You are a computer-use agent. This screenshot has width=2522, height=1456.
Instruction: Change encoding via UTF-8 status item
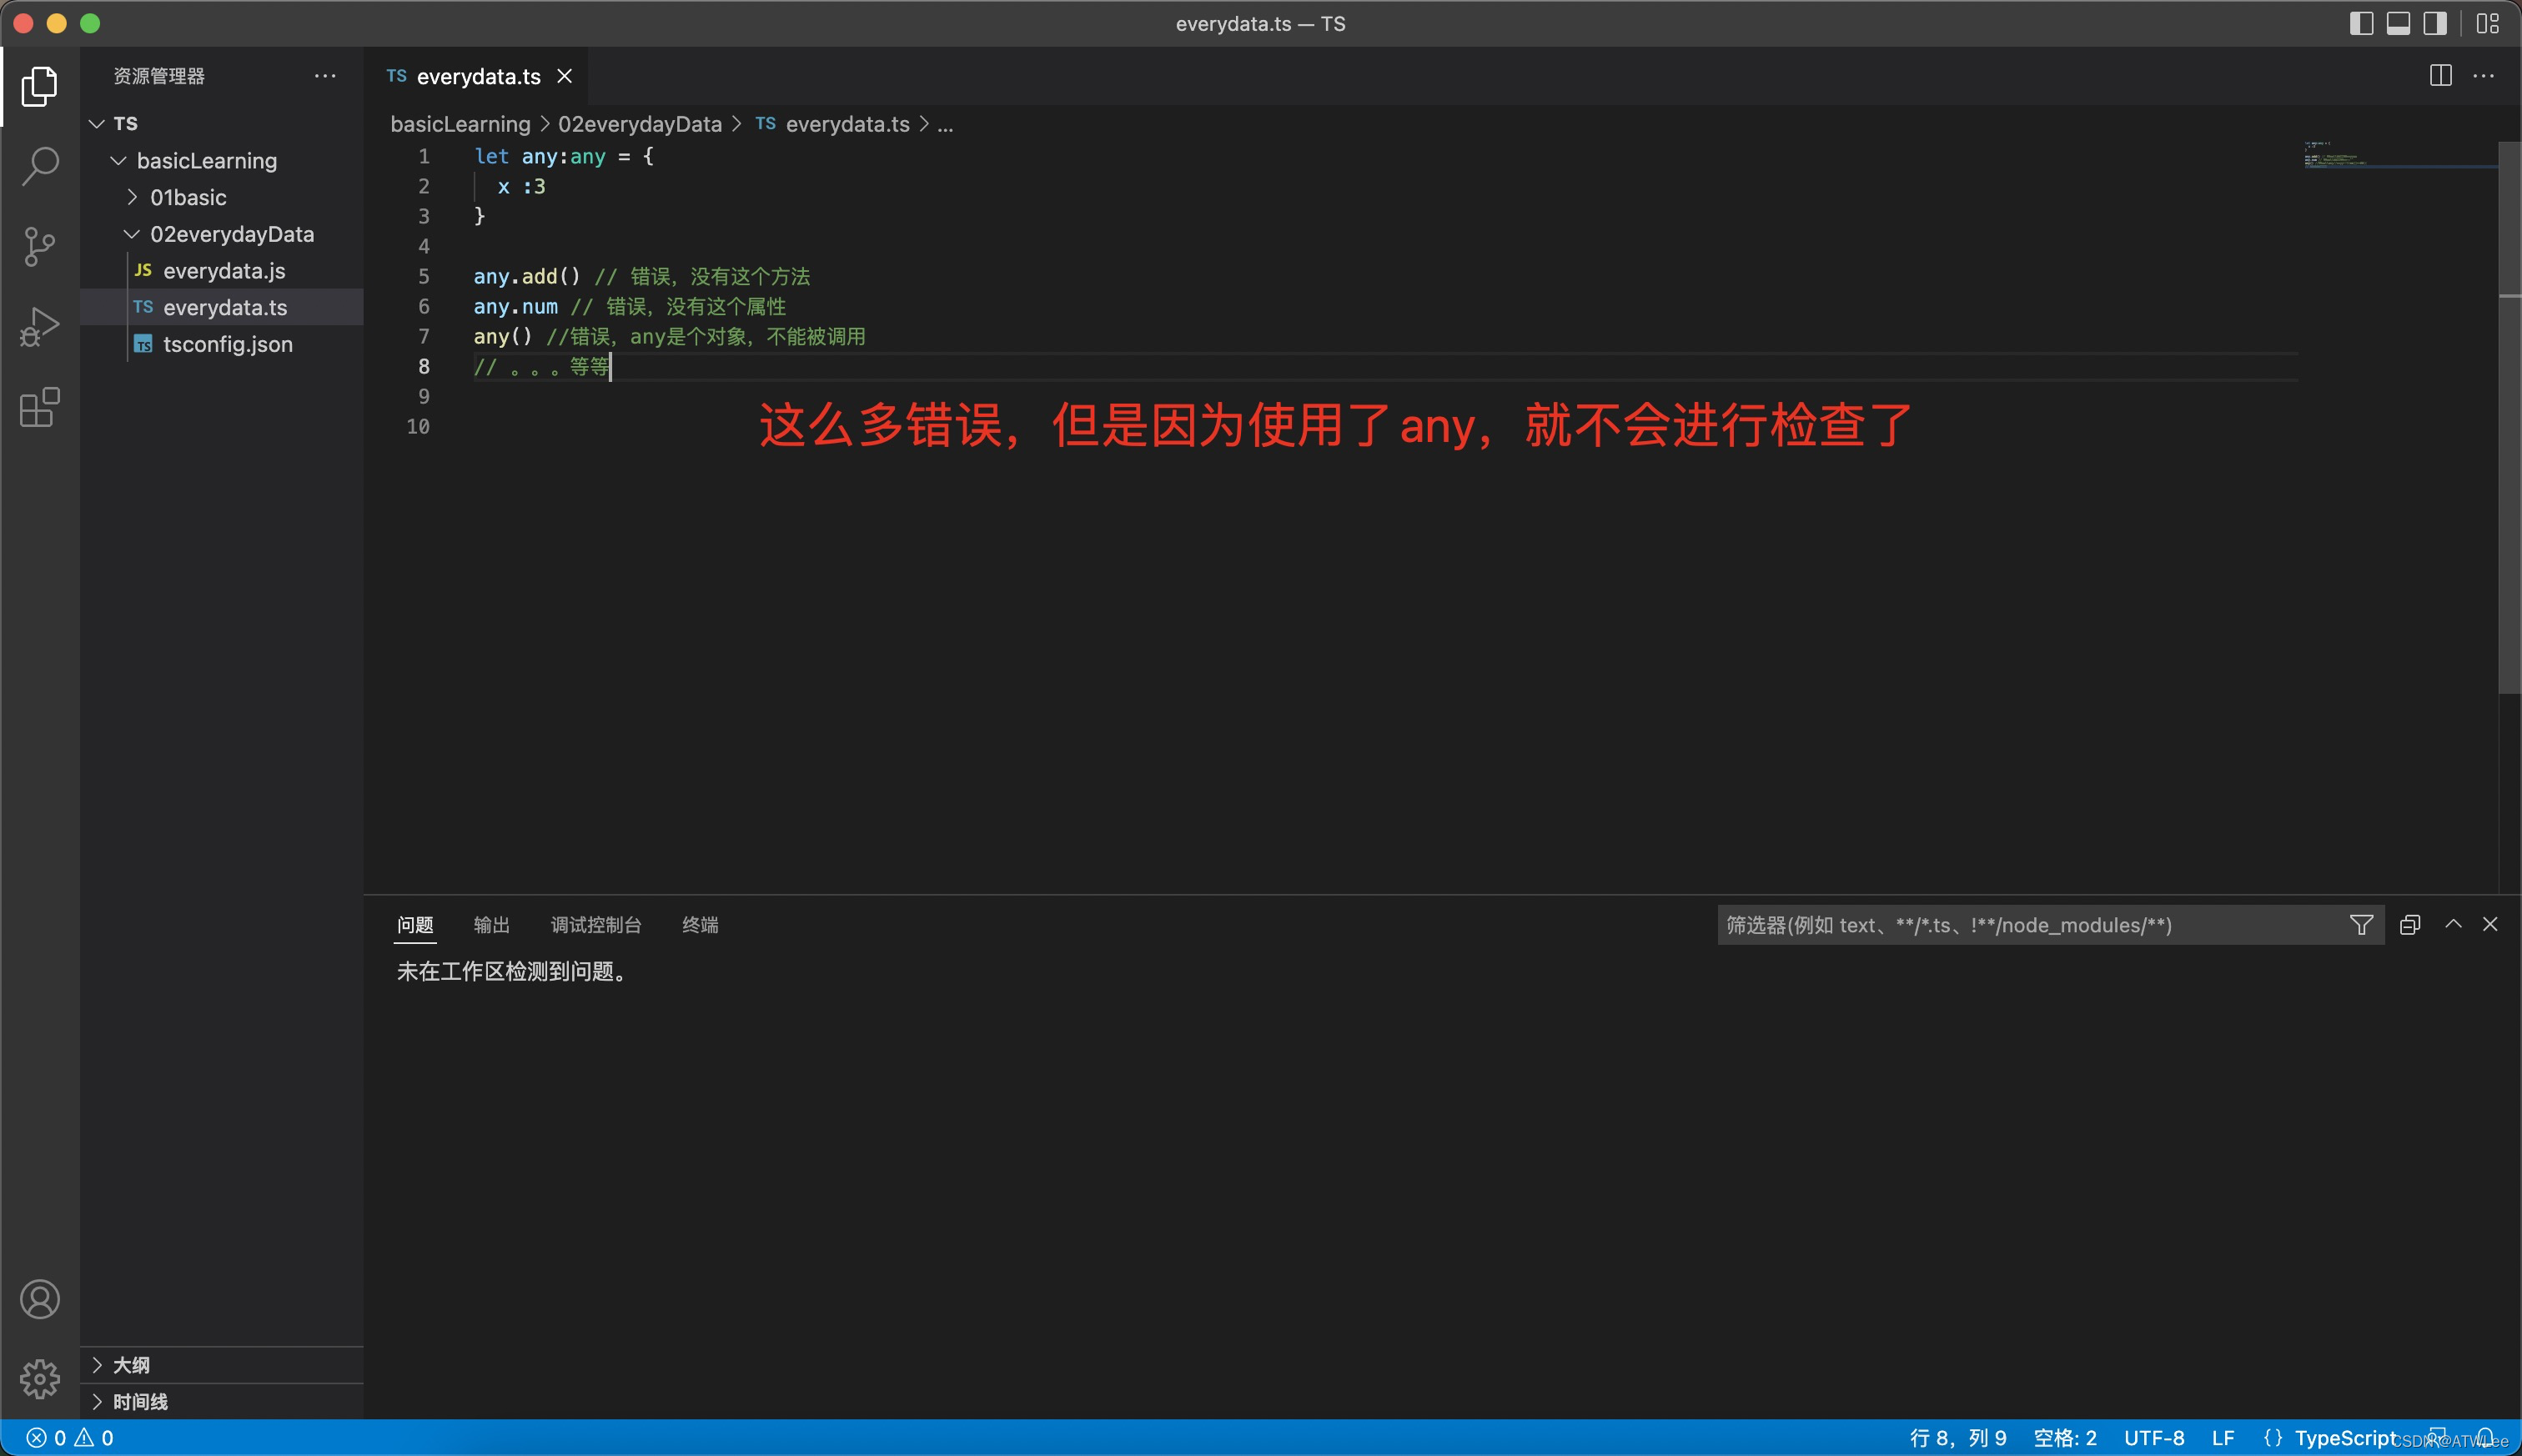click(2154, 1438)
